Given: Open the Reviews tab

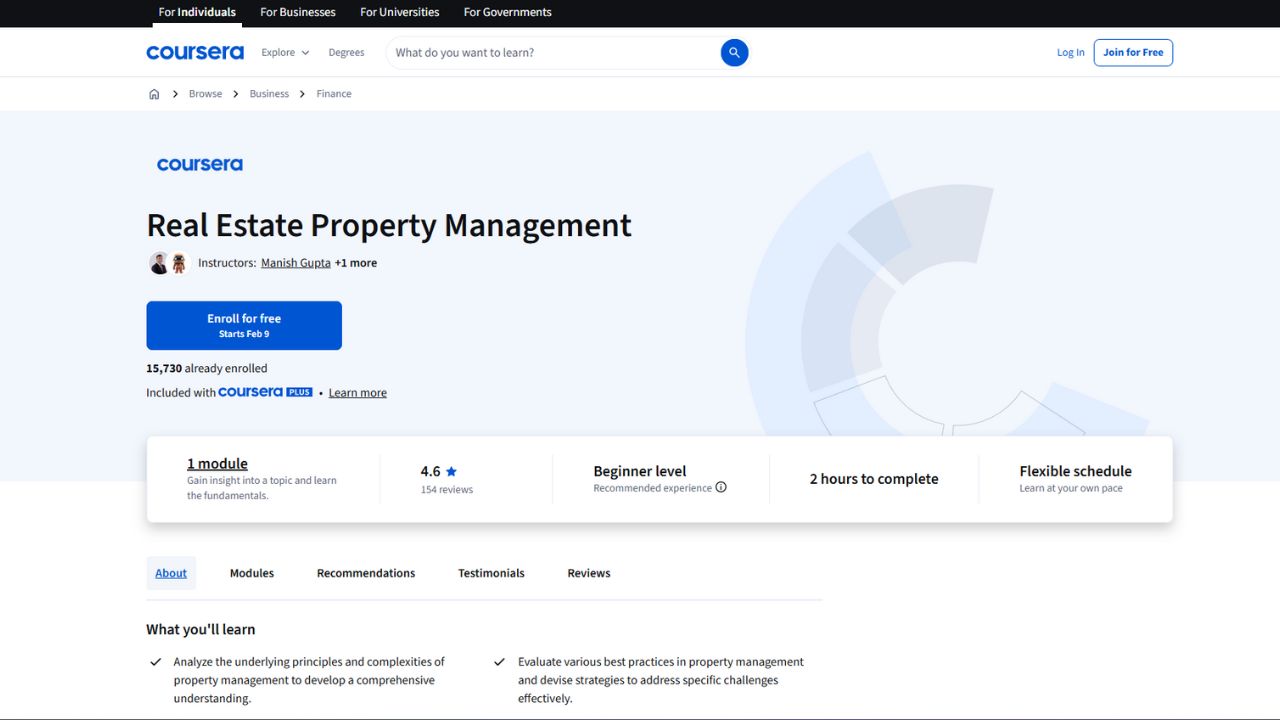Looking at the screenshot, I should click(x=588, y=572).
